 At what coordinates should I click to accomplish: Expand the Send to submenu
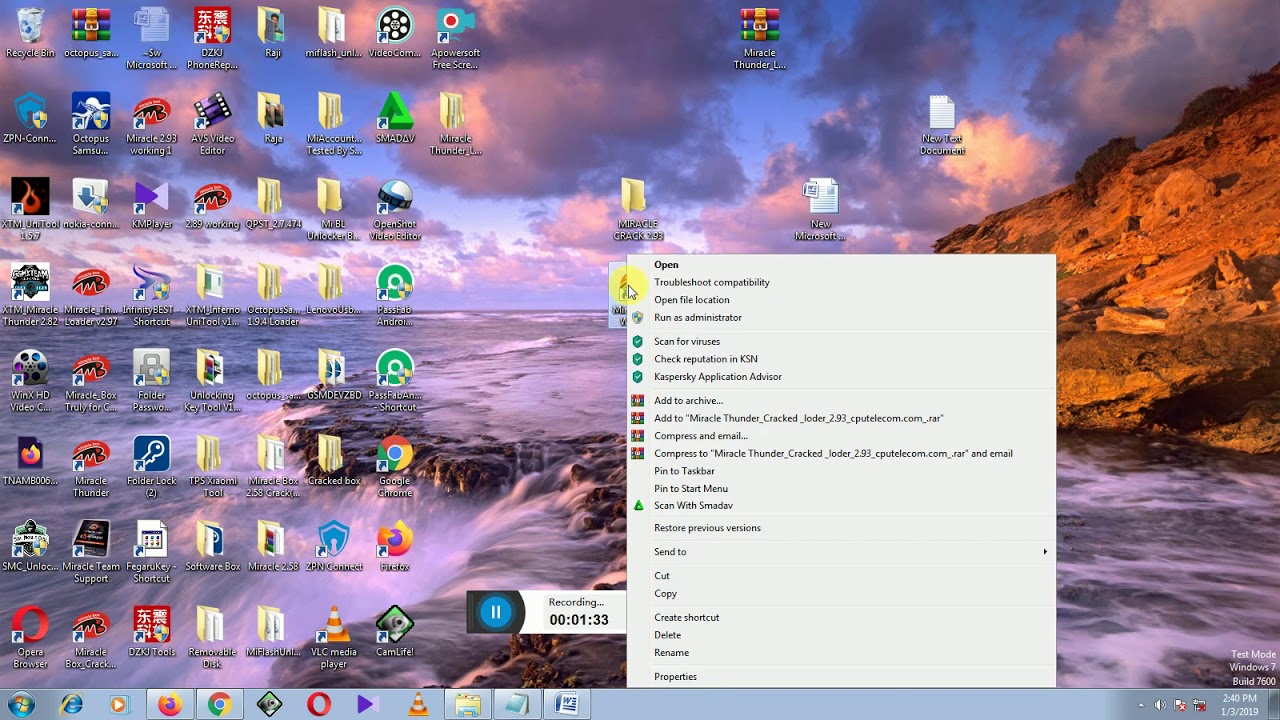tap(841, 552)
